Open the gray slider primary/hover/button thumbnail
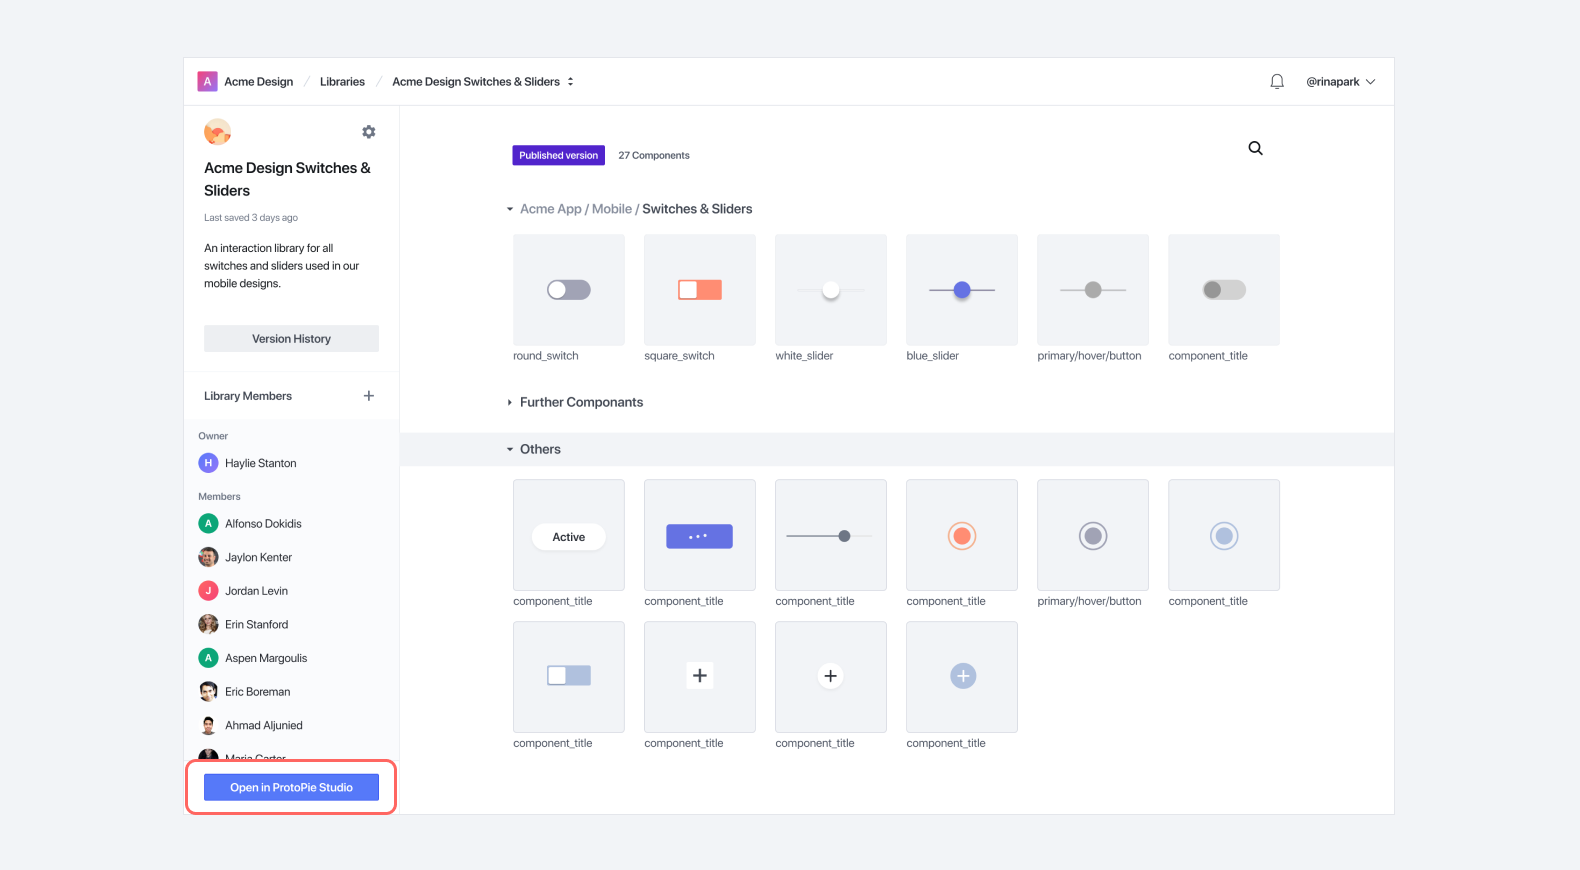The image size is (1580, 870). [x=1093, y=290]
